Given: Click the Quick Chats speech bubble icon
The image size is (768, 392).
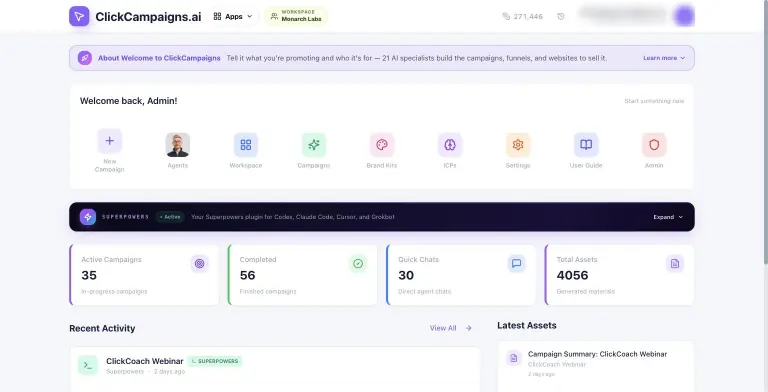Looking at the screenshot, I should [x=516, y=264].
